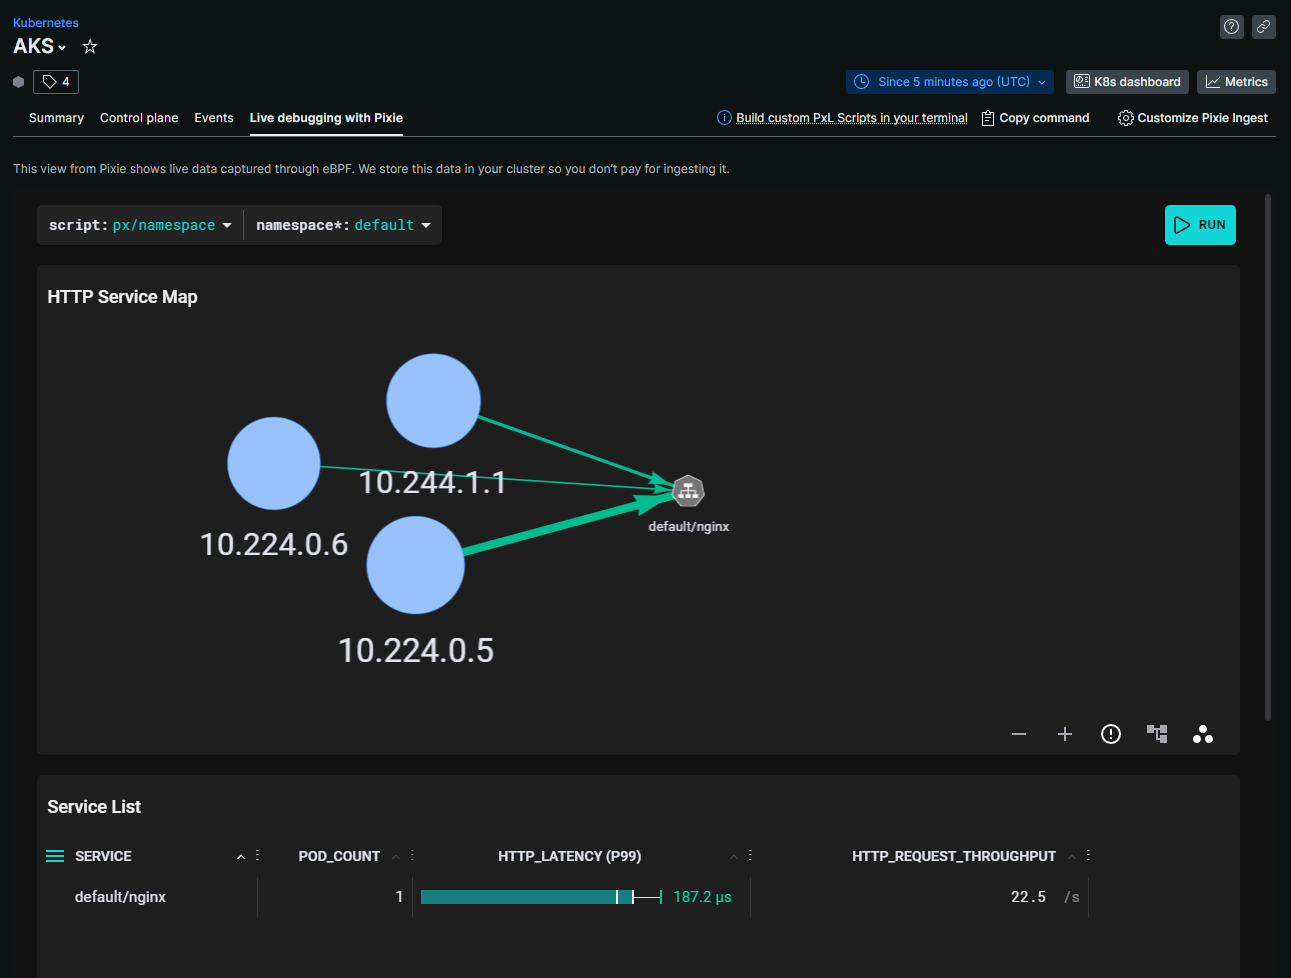
Task: Open the Service List hamburger menu icon
Action: point(55,856)
